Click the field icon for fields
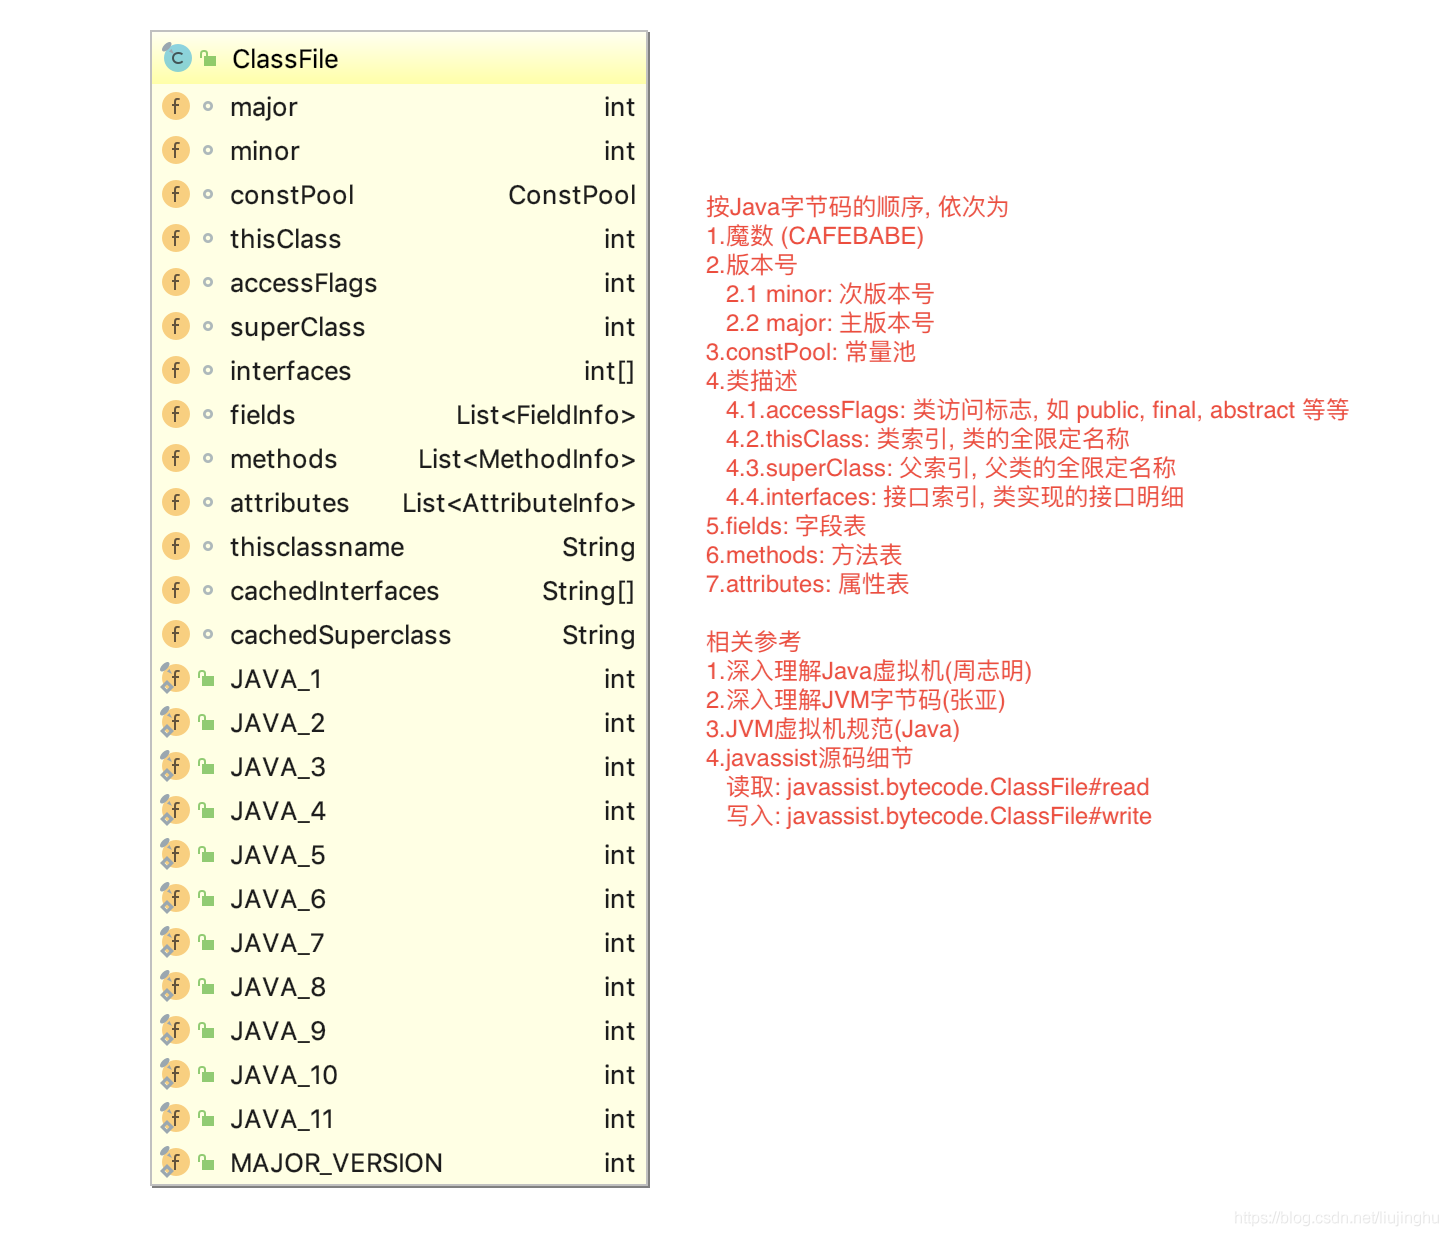1448x1236 pixels. point(176,414)
